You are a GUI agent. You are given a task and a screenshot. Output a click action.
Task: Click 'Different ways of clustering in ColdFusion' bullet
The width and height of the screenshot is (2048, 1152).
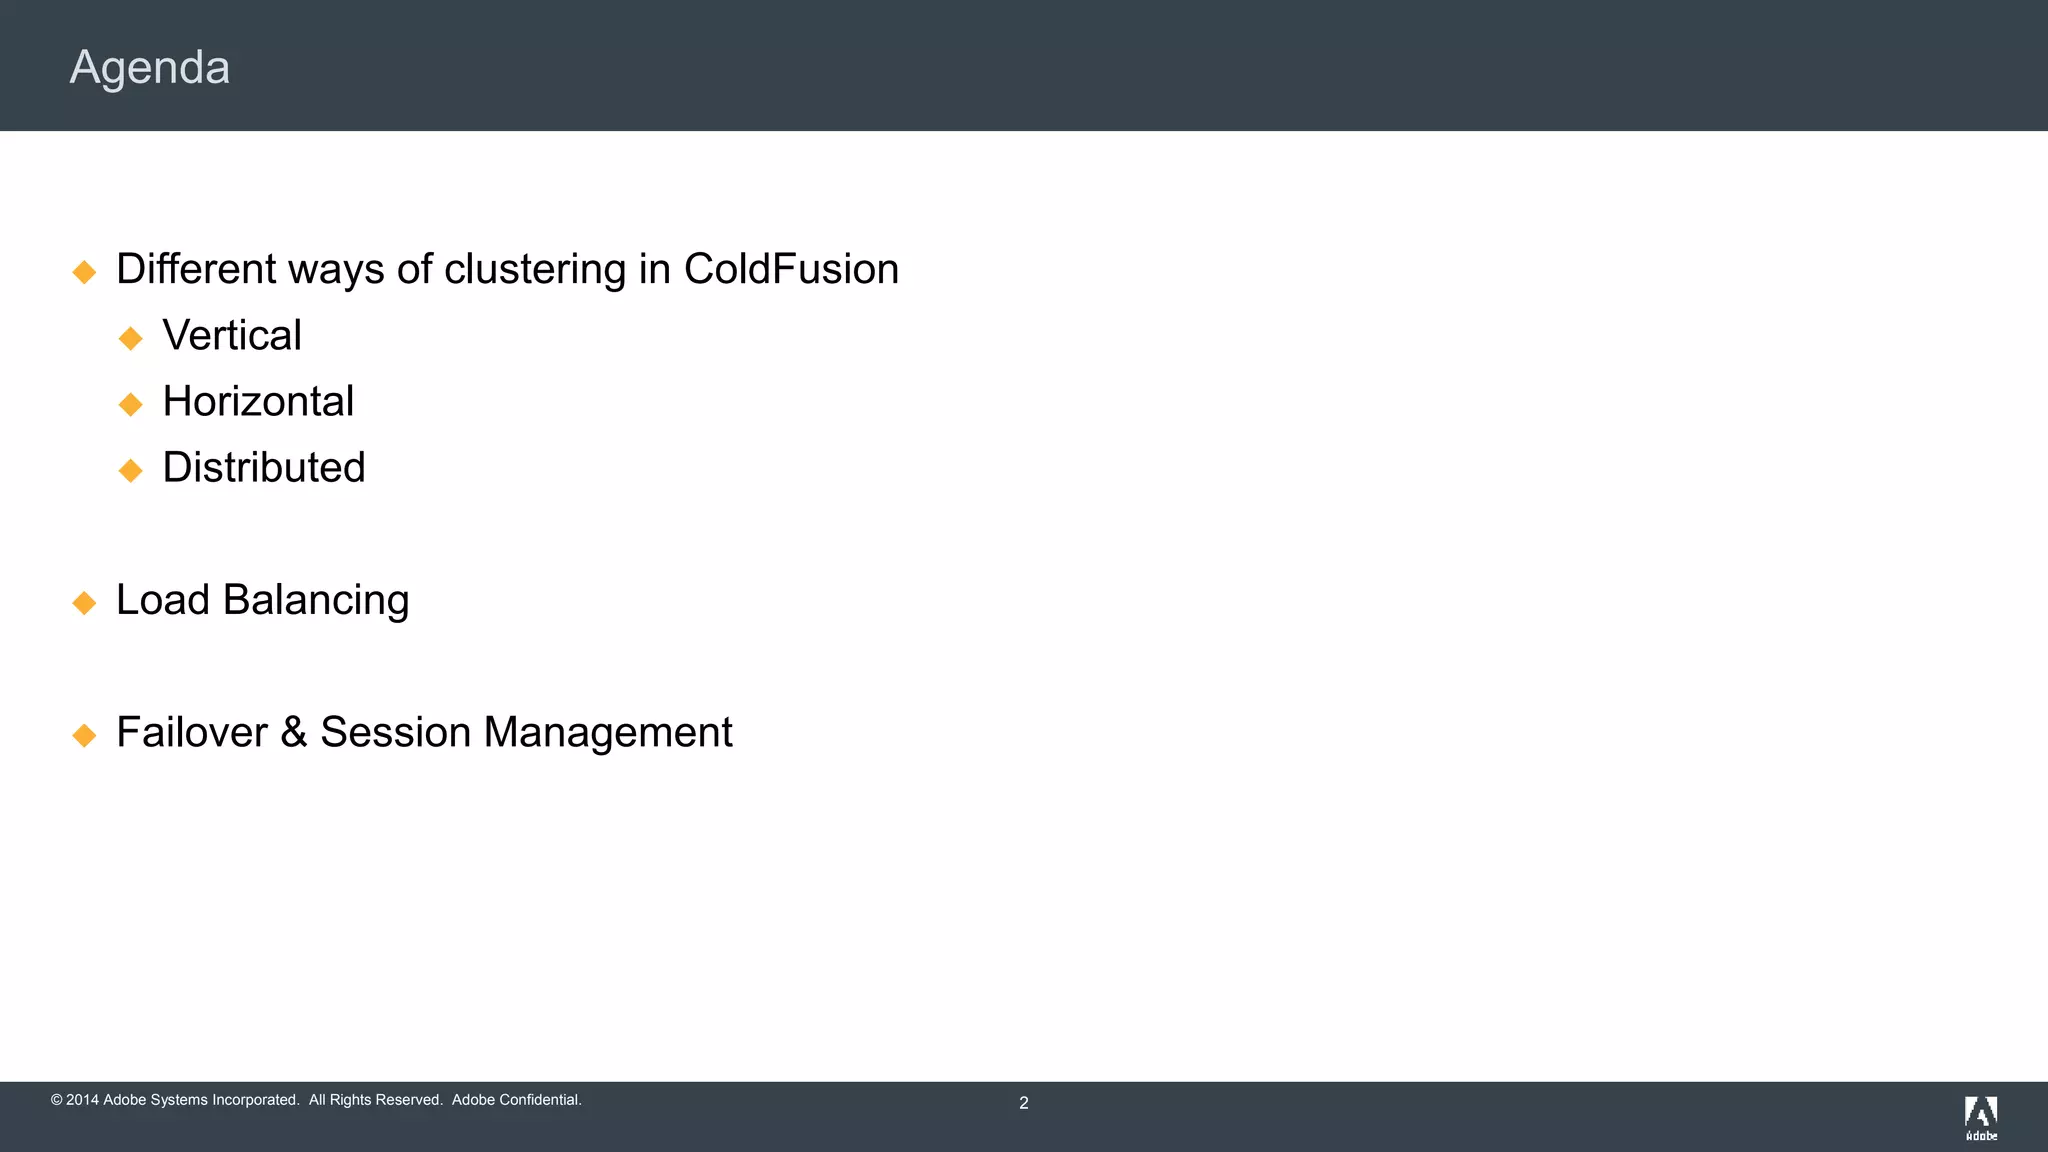(x=507, y=269)
